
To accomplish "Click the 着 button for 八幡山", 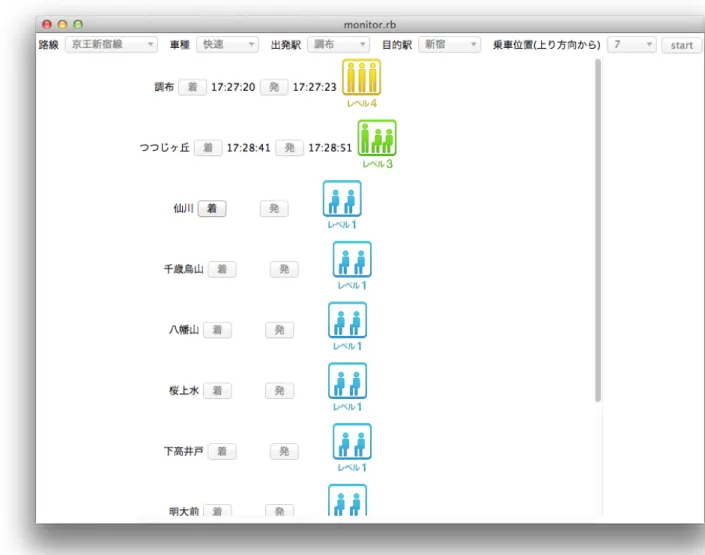I will tap(217, 330).
